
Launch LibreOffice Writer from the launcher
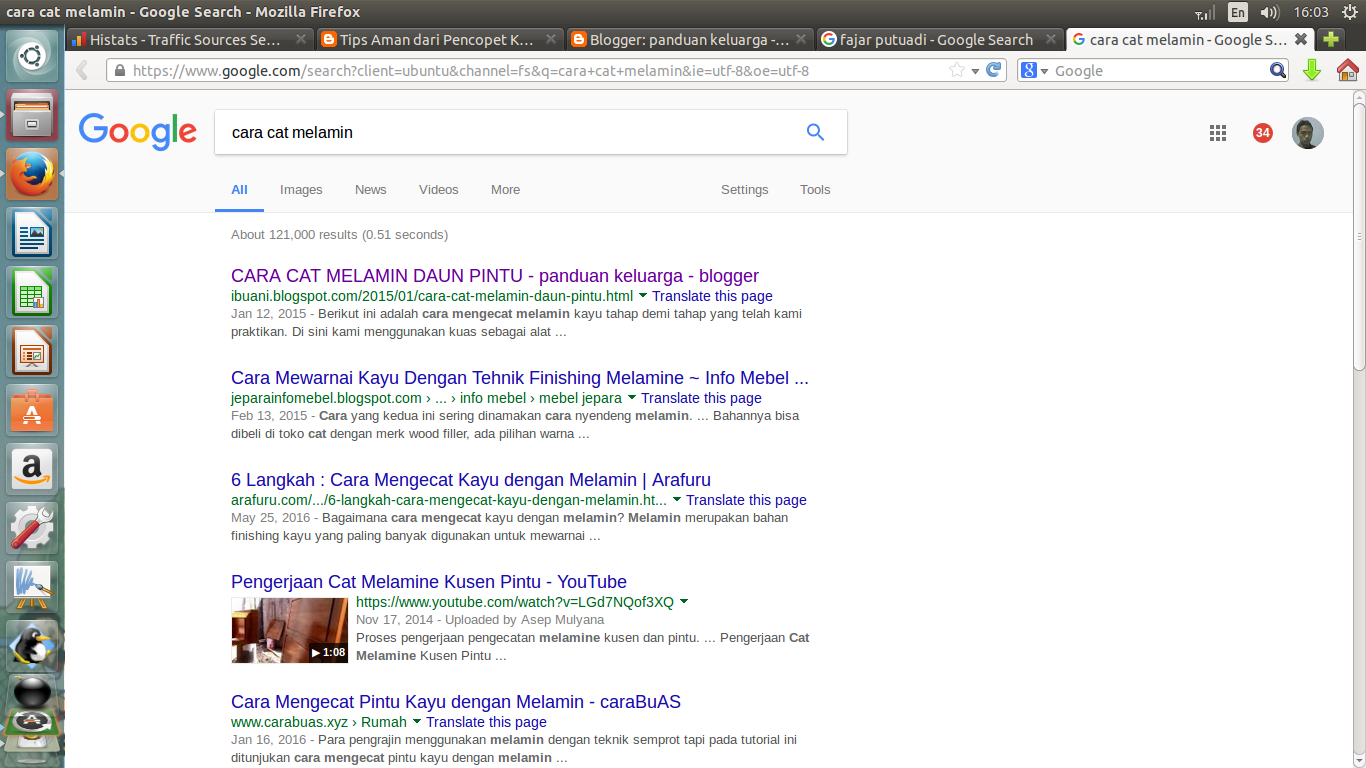click(x=32, y=232)
